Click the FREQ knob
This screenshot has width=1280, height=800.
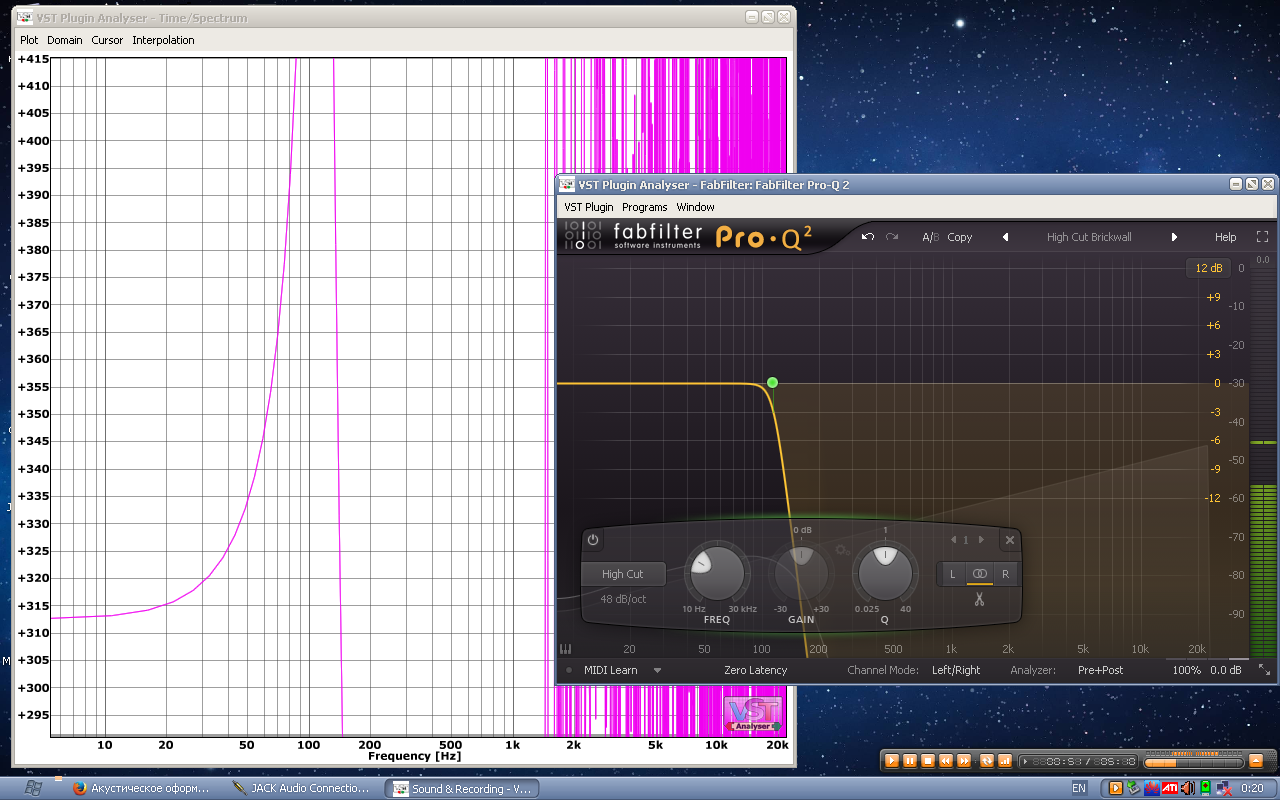coord(717,572)
